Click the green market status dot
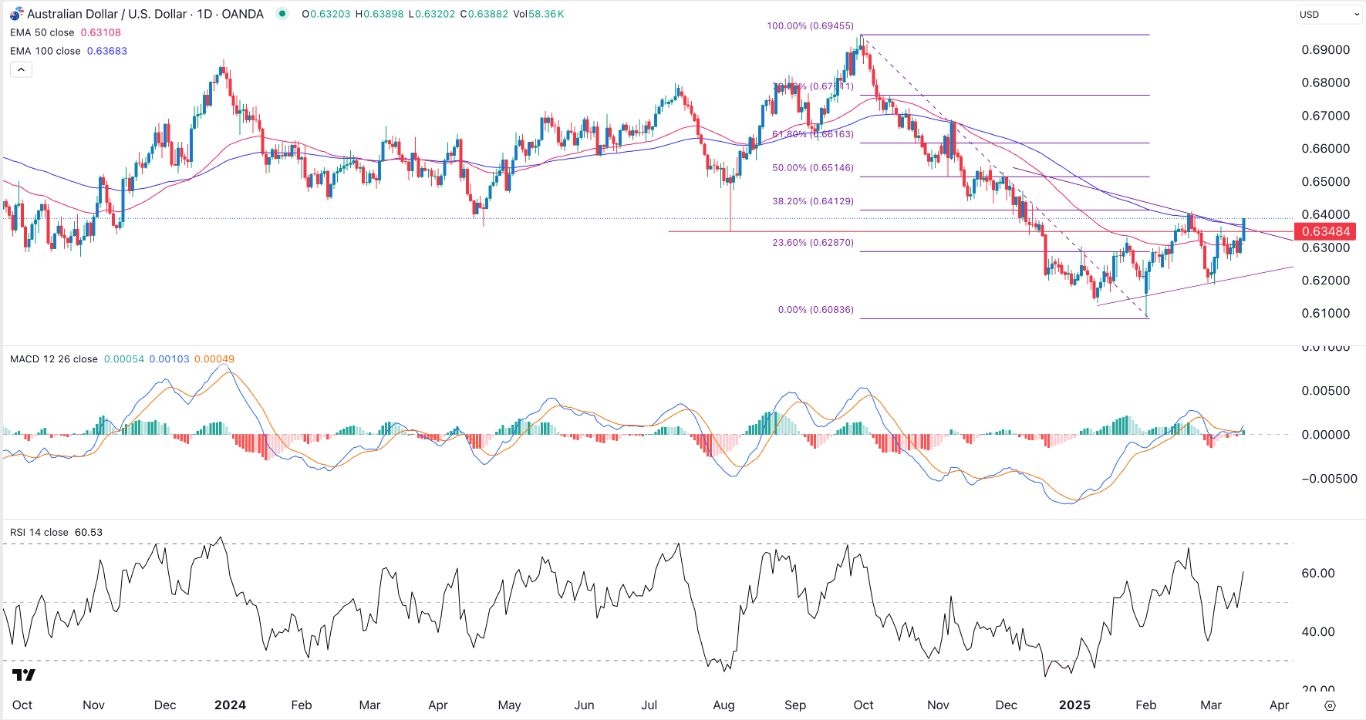This screenshot has width=1366, height=720. pyautogui.click(x=284, y=14)
